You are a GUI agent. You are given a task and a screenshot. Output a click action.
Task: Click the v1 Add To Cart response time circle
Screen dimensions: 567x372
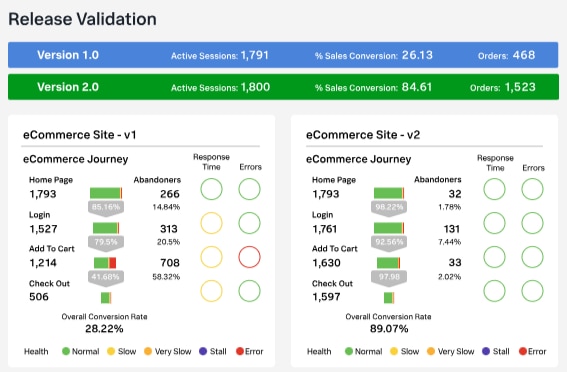(x=212, y=257)
